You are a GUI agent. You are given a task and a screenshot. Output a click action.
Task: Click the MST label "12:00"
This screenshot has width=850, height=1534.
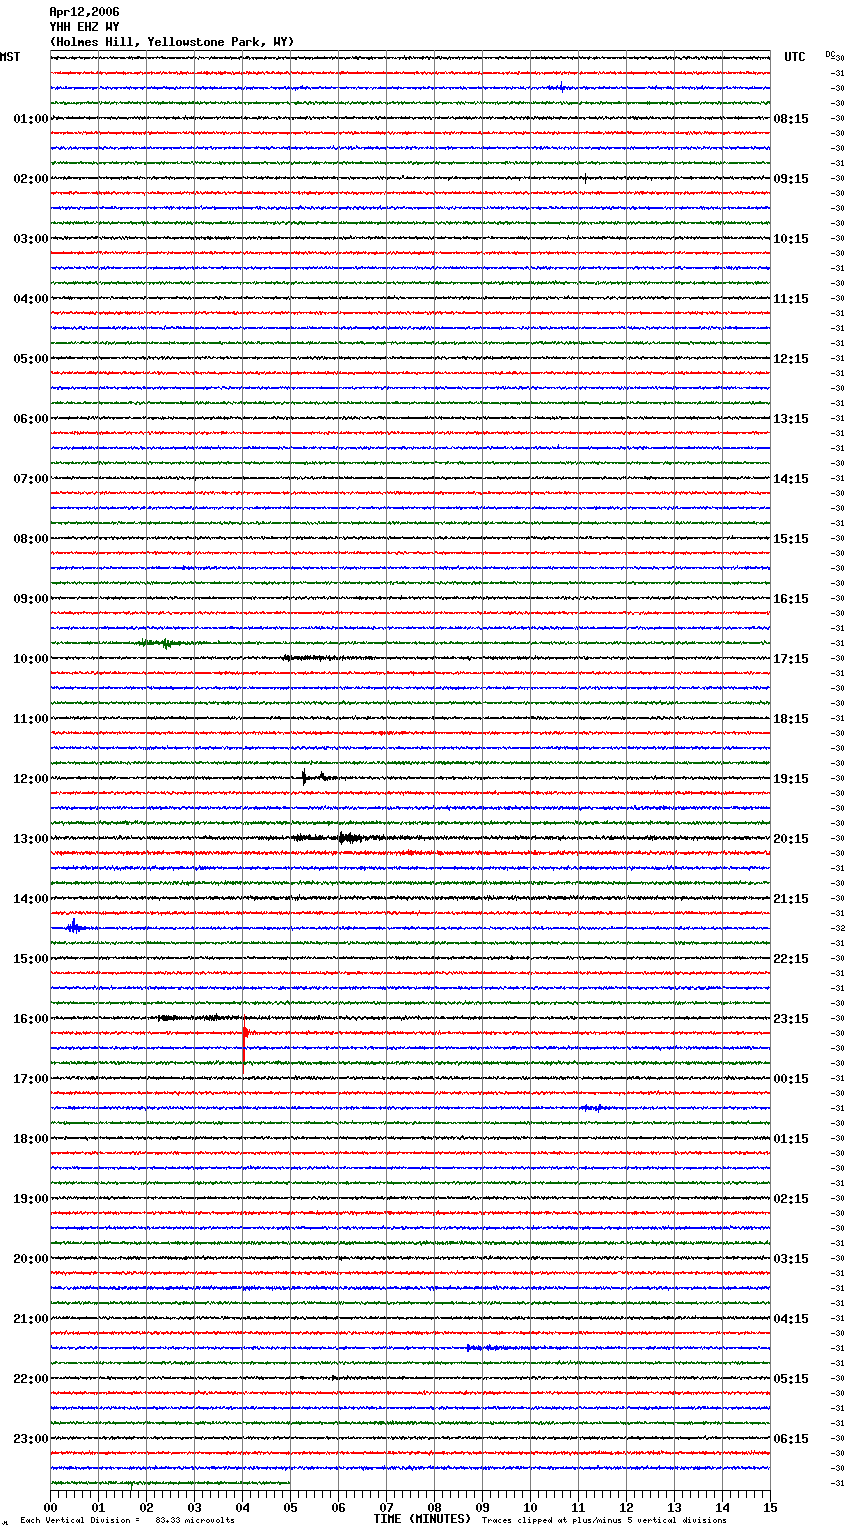pos(31,779)
